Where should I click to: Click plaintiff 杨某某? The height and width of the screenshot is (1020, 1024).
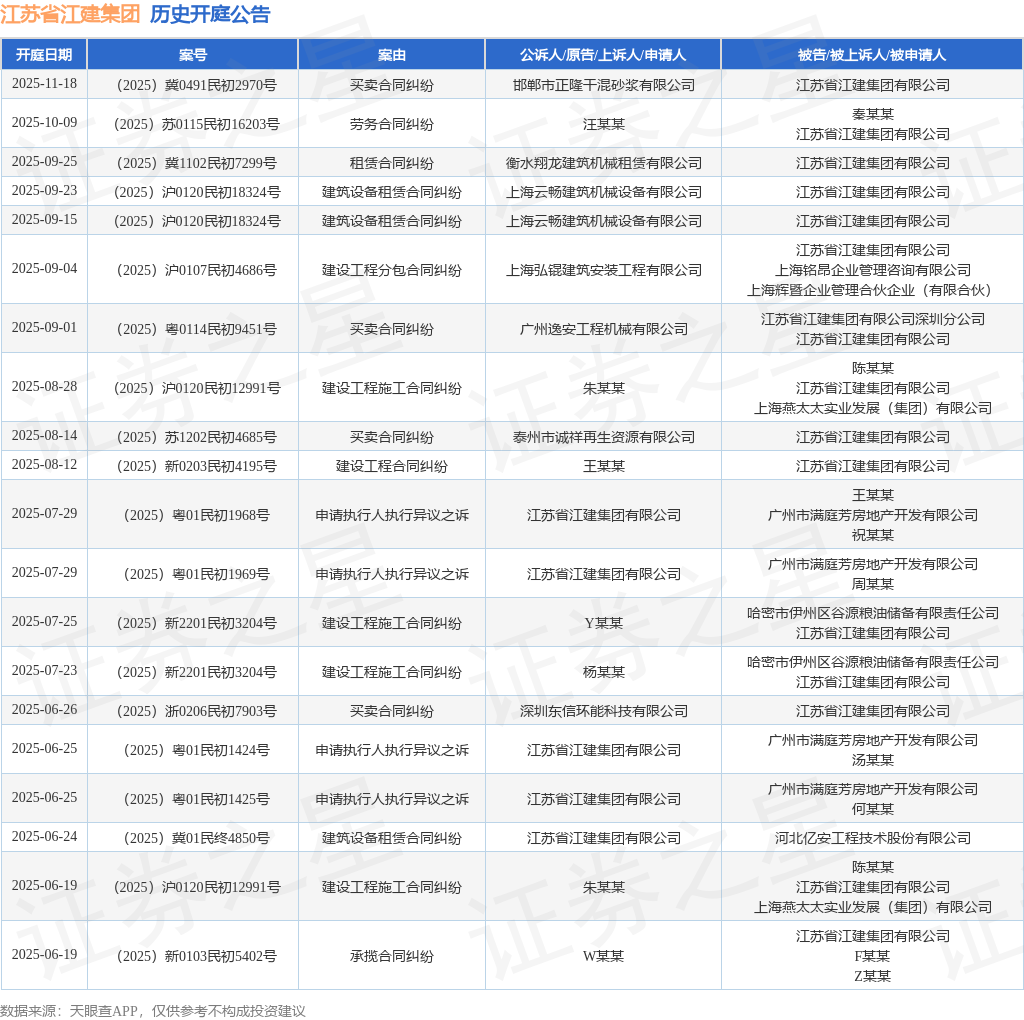click(x=603, y=672)
